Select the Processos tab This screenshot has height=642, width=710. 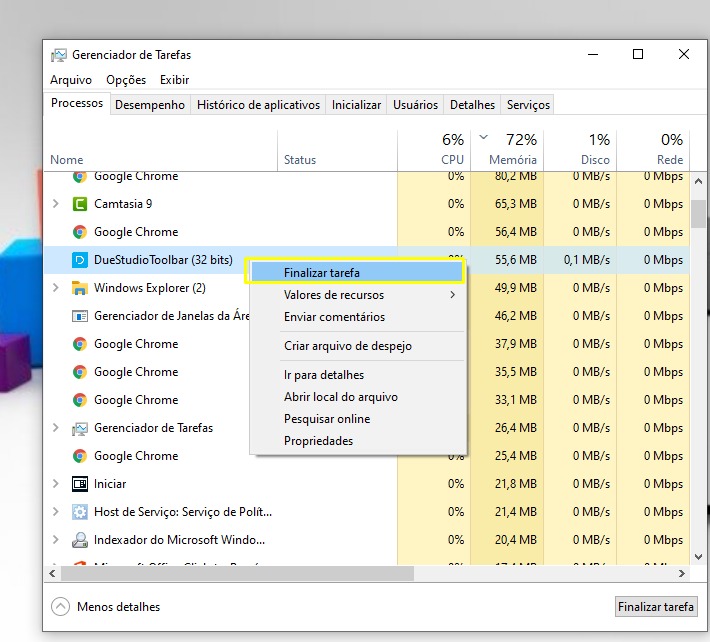[77, 103]
